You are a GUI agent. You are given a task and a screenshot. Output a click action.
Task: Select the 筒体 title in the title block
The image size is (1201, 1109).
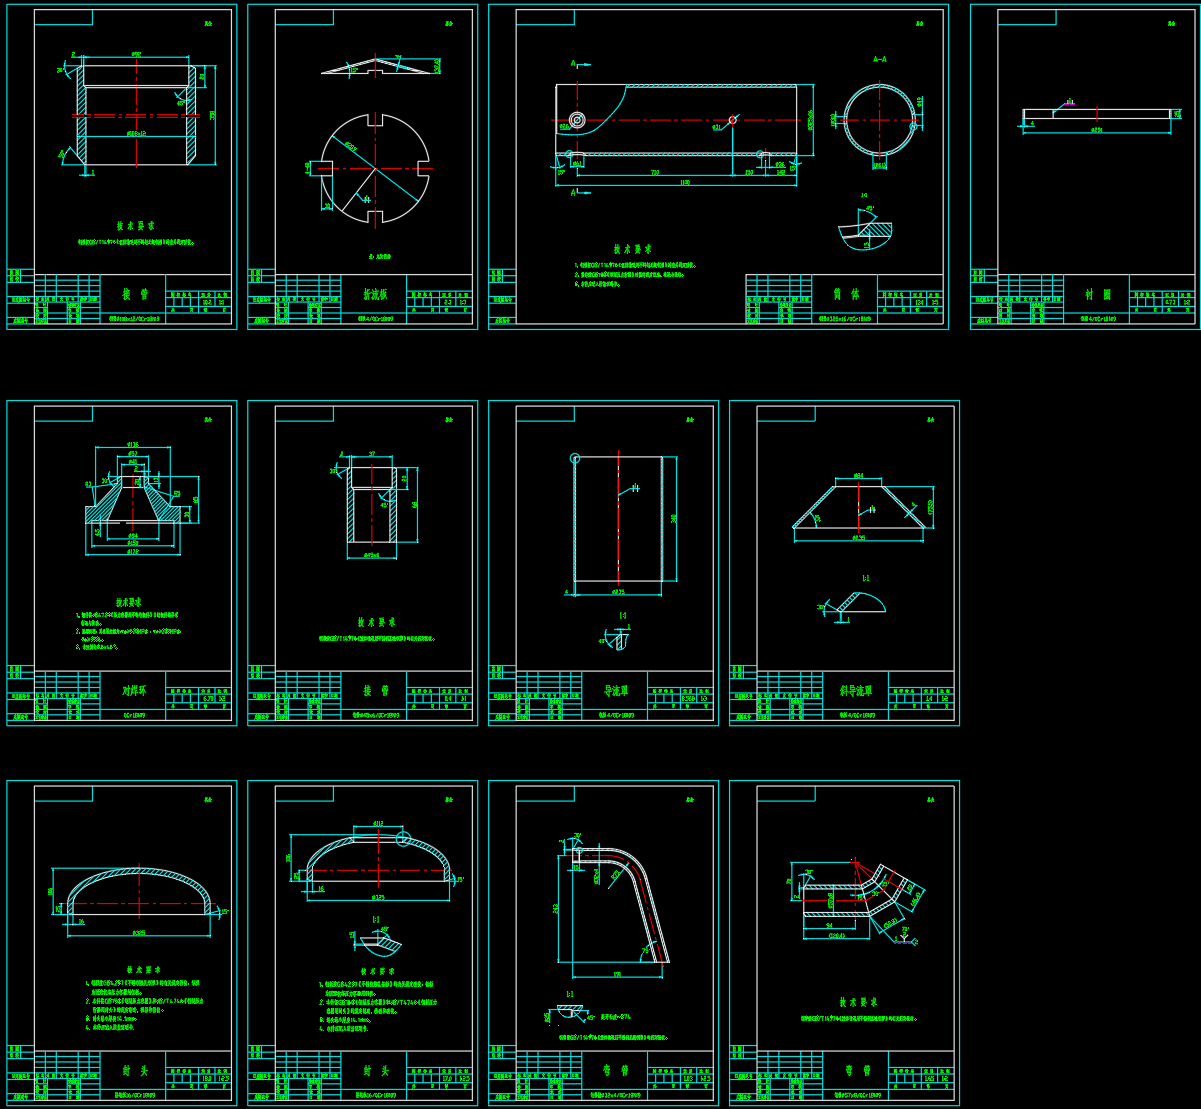pos(846,295)
